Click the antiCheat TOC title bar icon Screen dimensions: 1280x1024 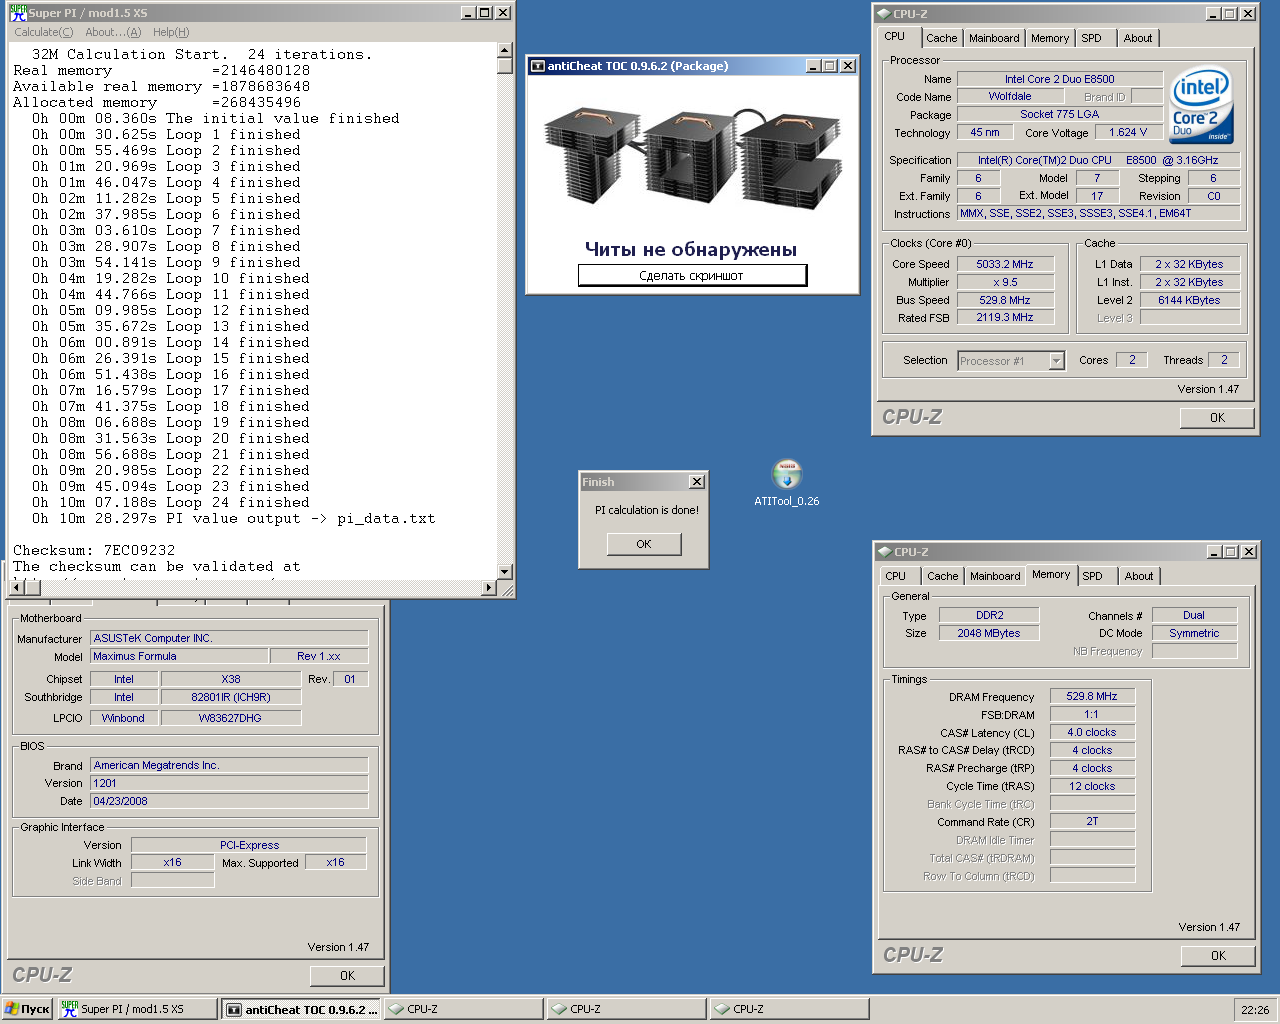click(x=538, y=66)
